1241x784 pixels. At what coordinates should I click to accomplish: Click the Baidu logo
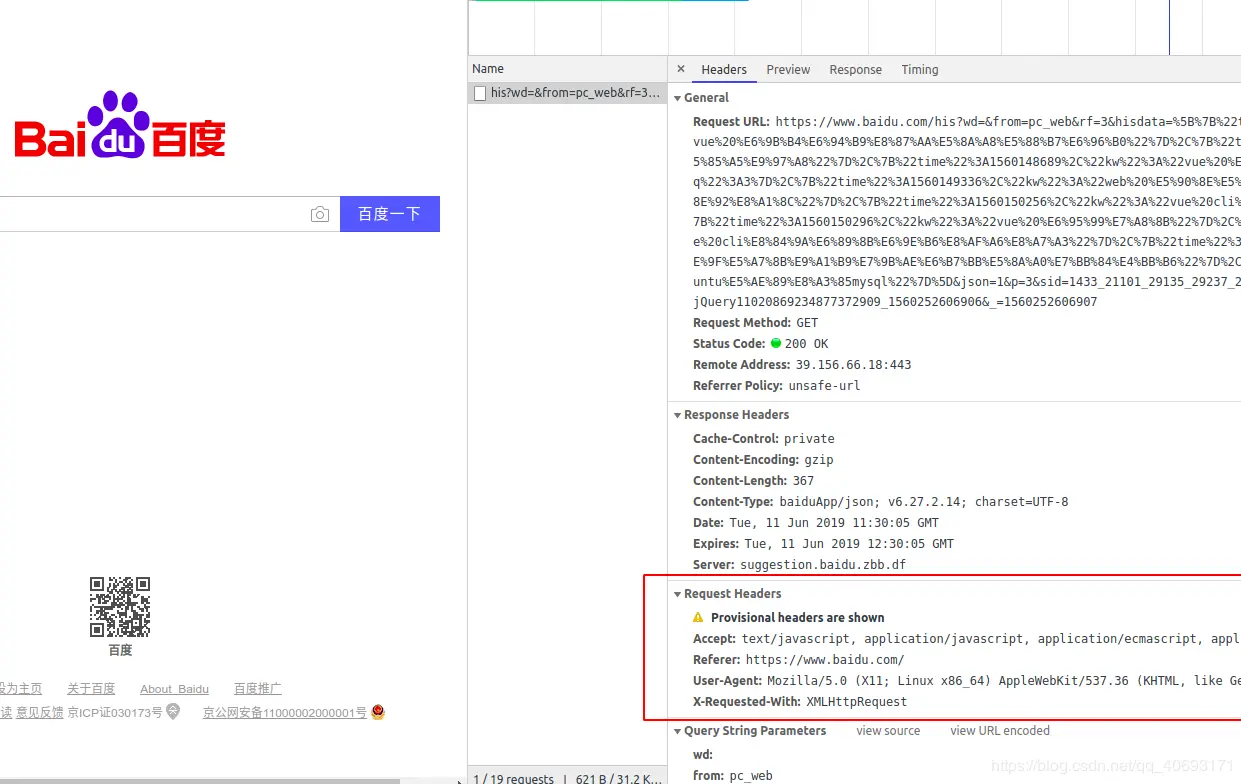coord(120,126)
